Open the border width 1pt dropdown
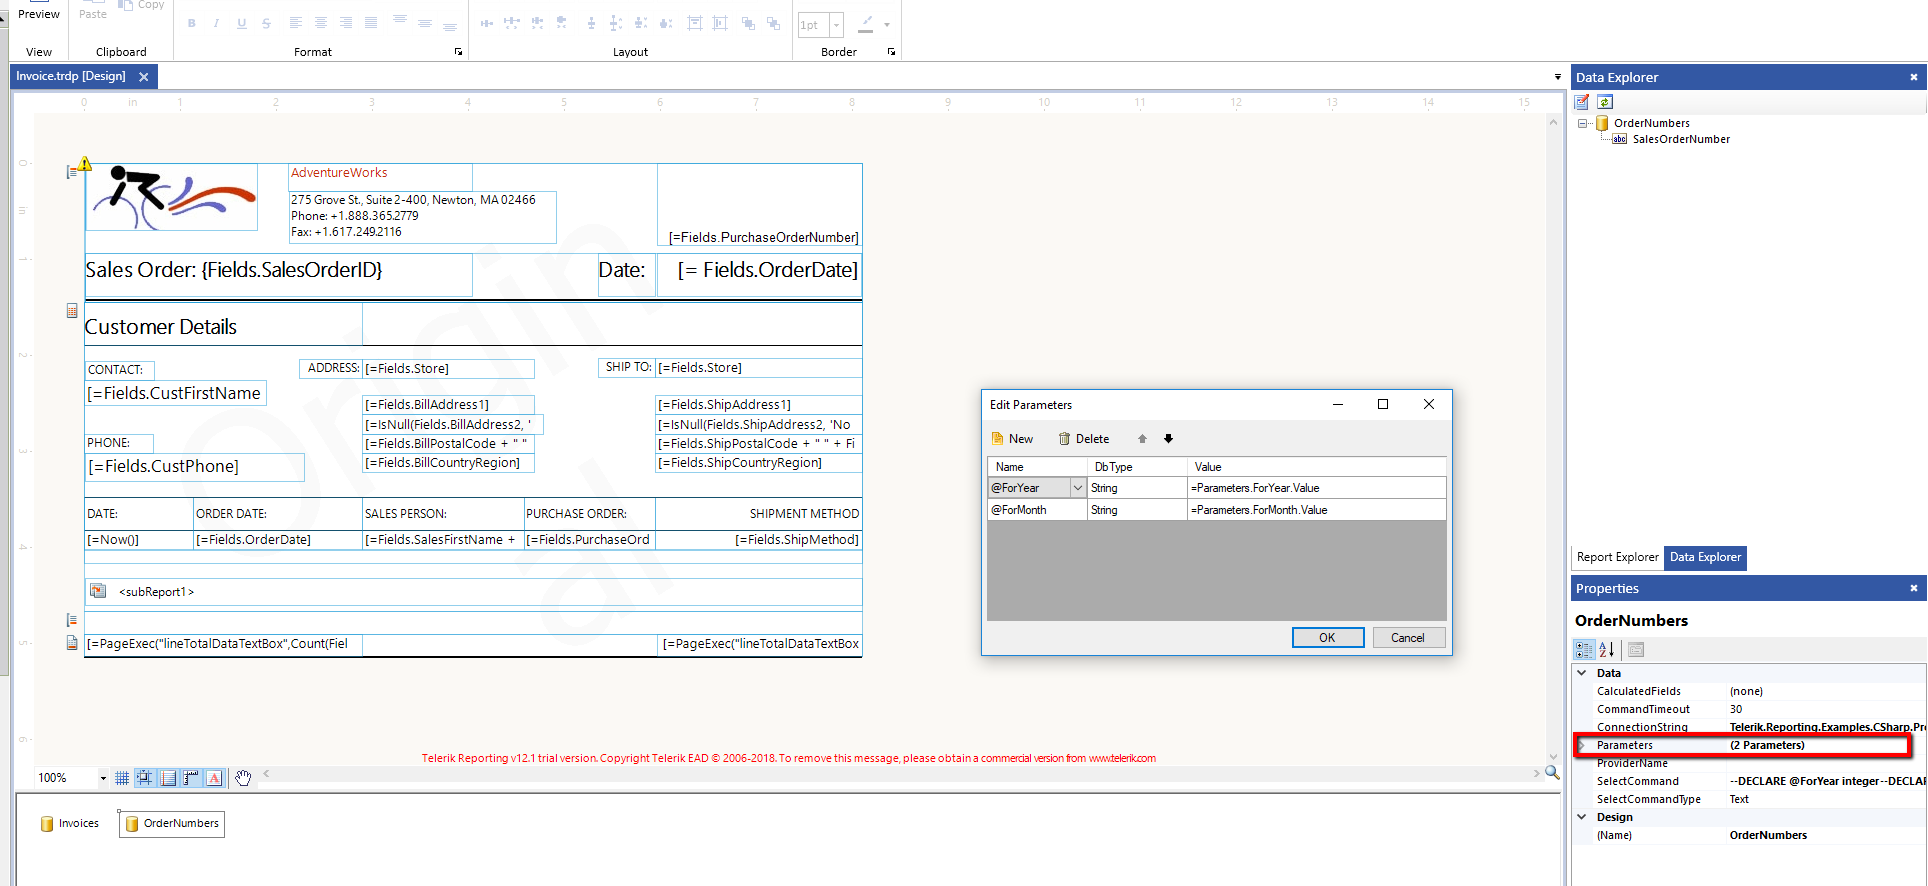 click(837, 25)
